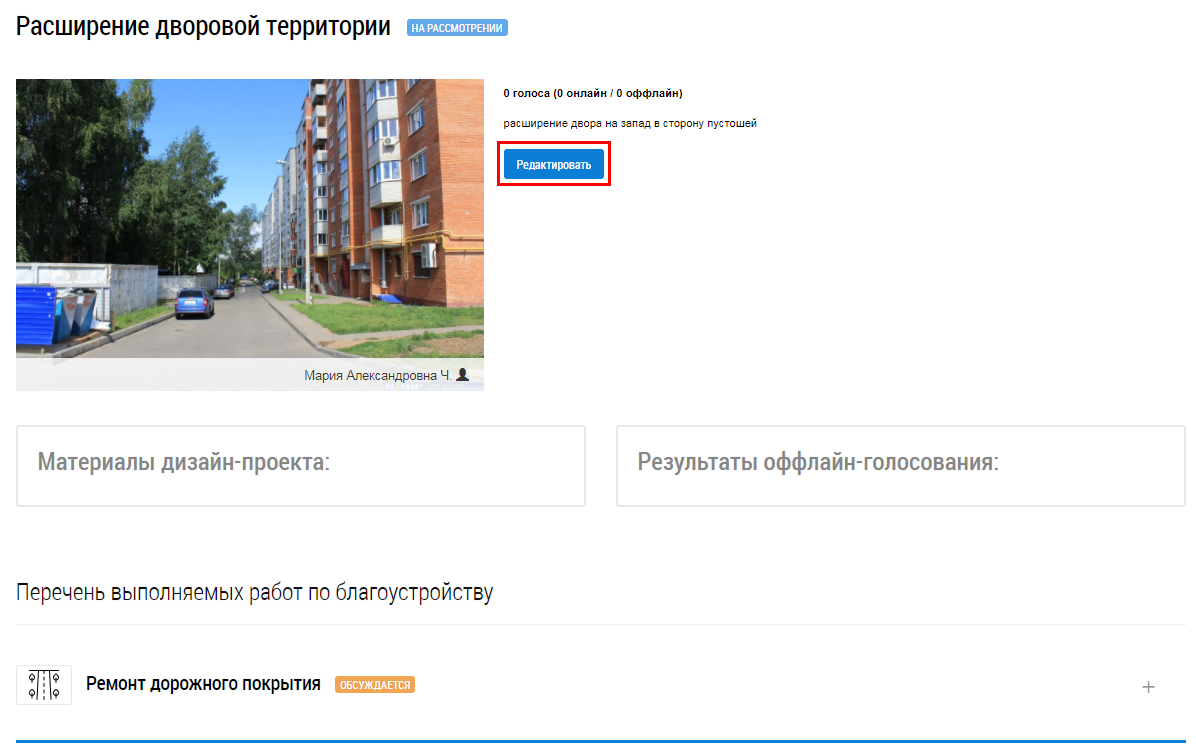Screen dimensions: 1196x753
Task: Click author name Мария Александровна Ч.
Action: pyautogui.click(x=377, y=375)
